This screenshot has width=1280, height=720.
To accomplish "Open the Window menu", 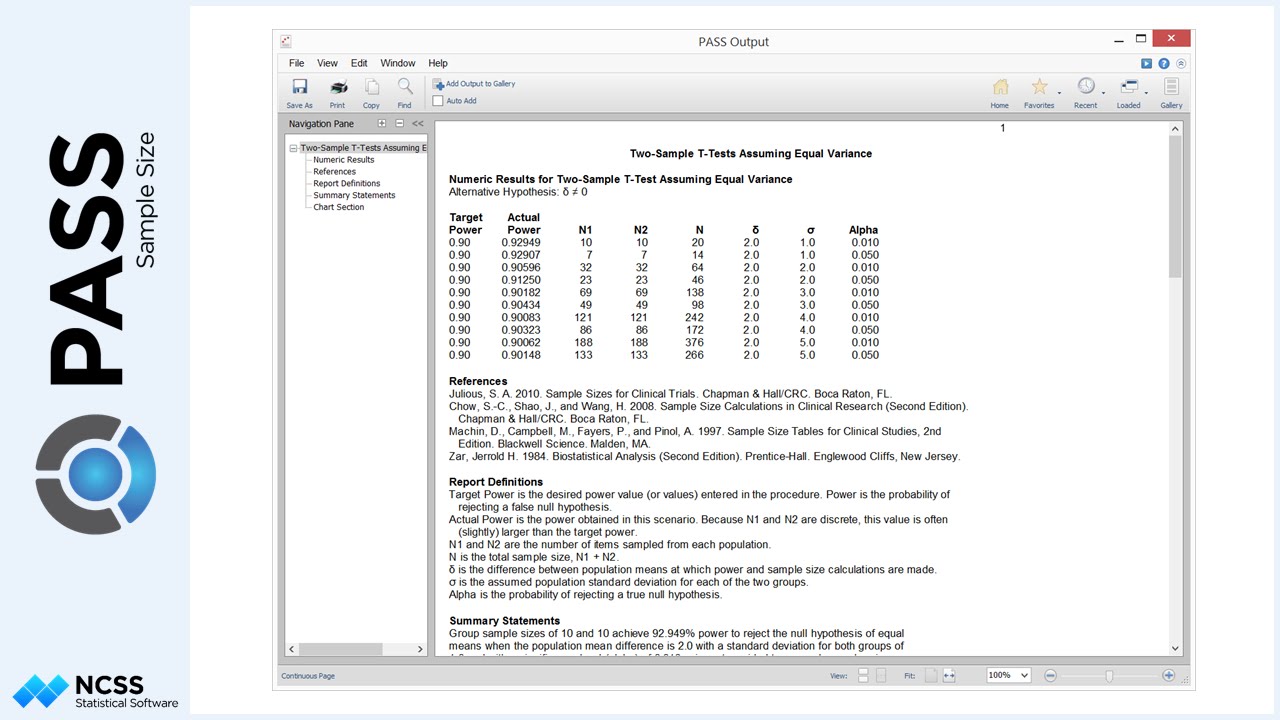I will 398,63.
